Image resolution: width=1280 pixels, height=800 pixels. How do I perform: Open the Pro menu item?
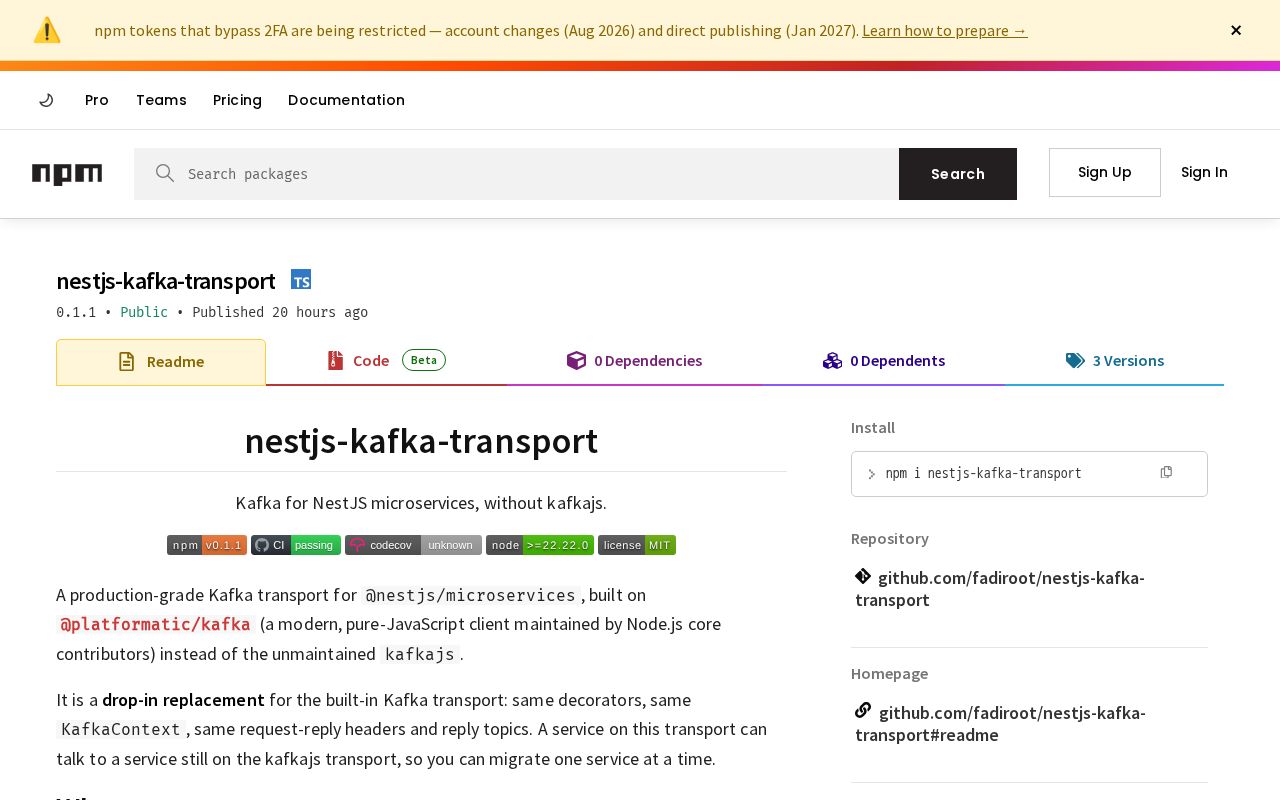click(x=97, y=100)
